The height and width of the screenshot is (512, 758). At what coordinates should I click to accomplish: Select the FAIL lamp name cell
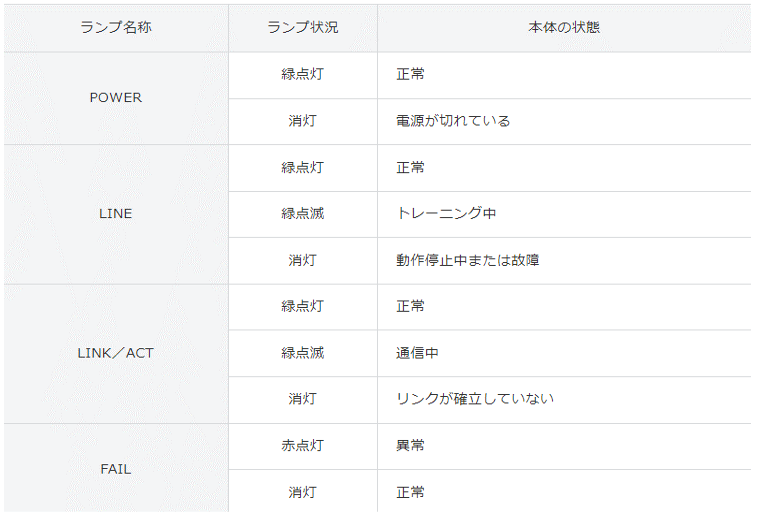[116, 468]
